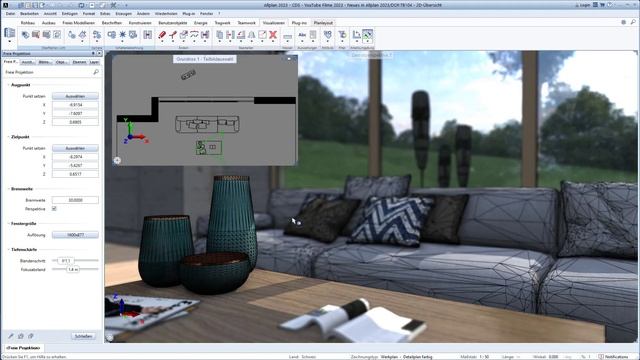Open the Bearbeiten menu
The height and width of the screenshot is (360, 640).
(29, 13)
